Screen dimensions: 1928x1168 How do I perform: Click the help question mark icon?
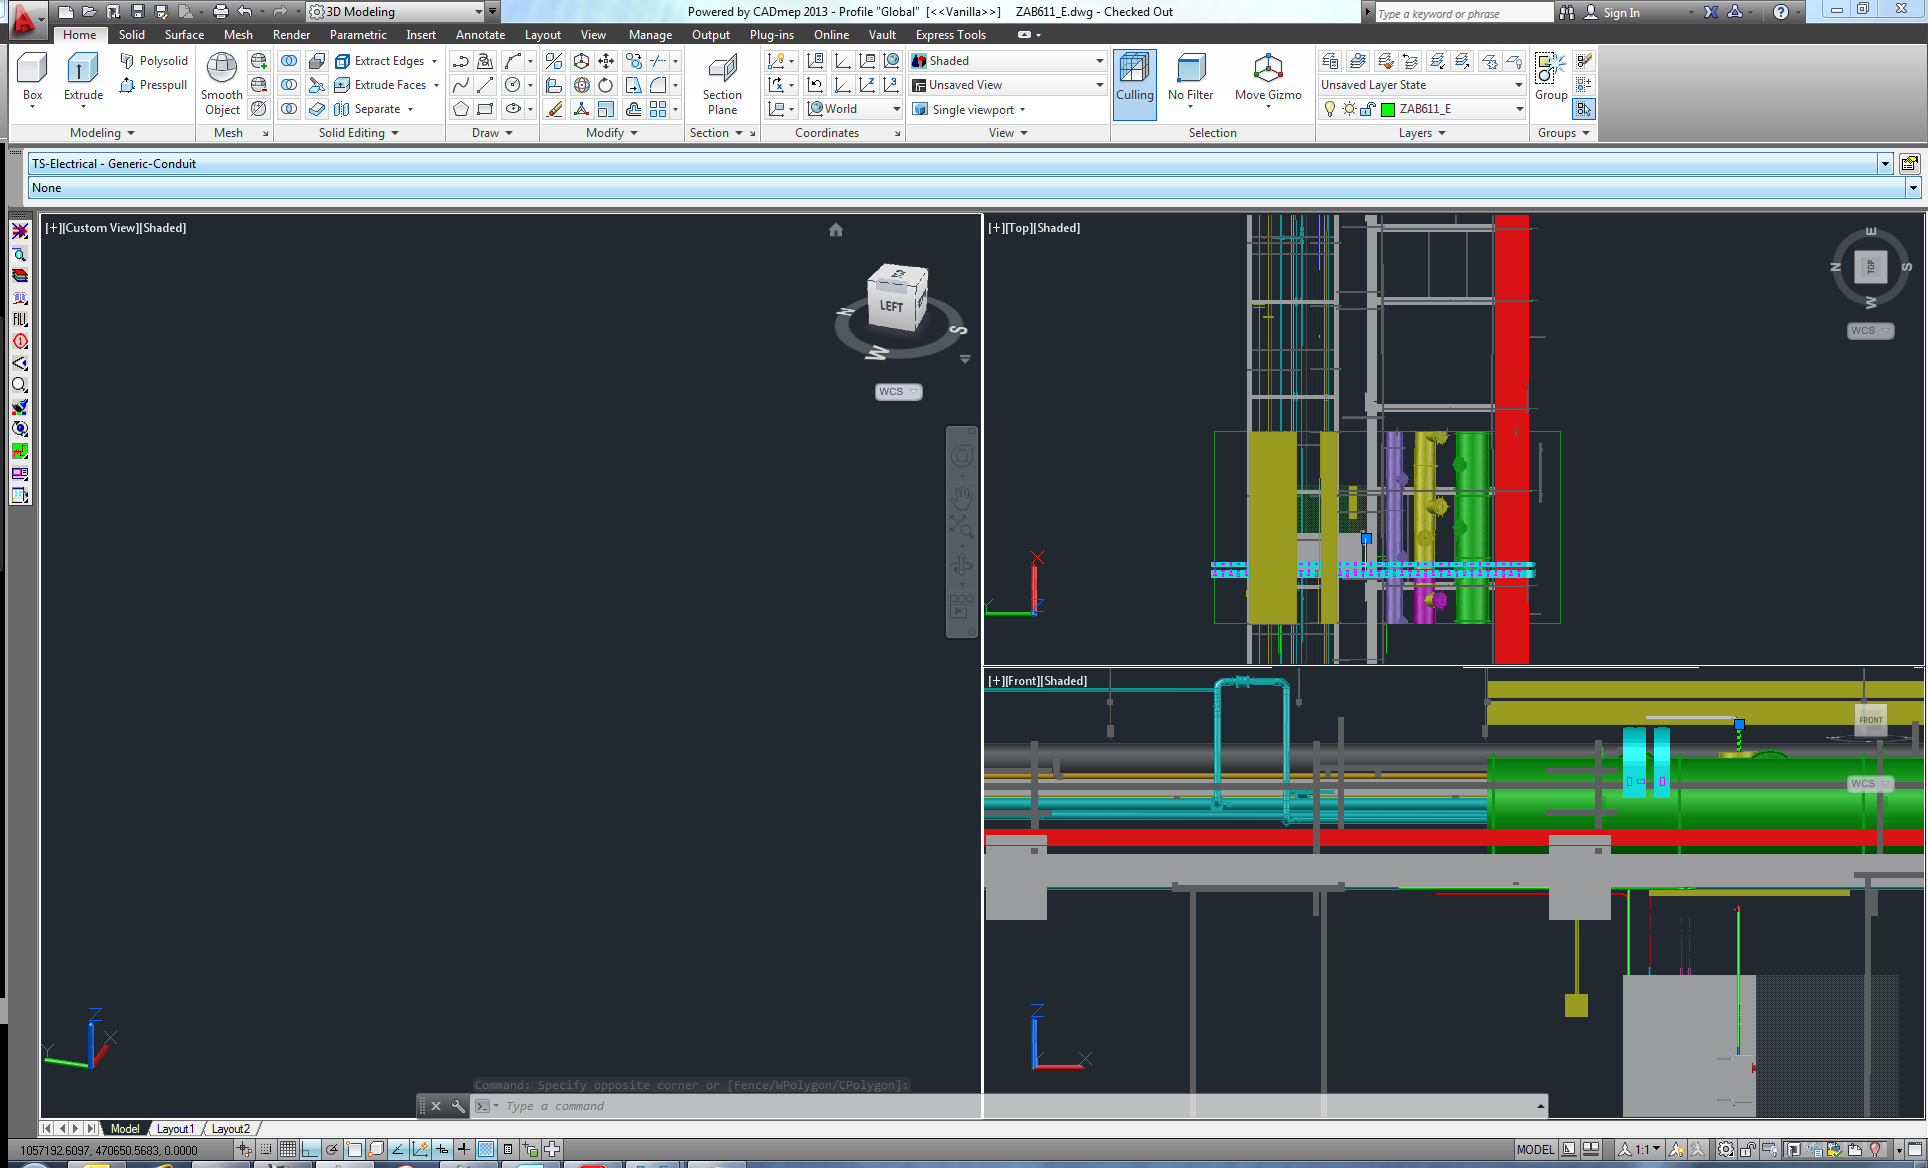click(1780, 12)
